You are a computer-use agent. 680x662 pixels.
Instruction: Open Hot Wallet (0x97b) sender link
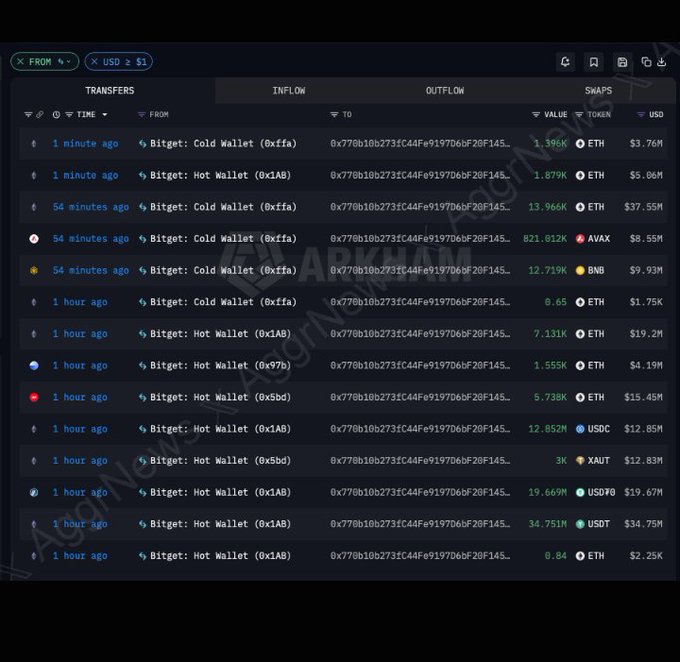(220, 366)
